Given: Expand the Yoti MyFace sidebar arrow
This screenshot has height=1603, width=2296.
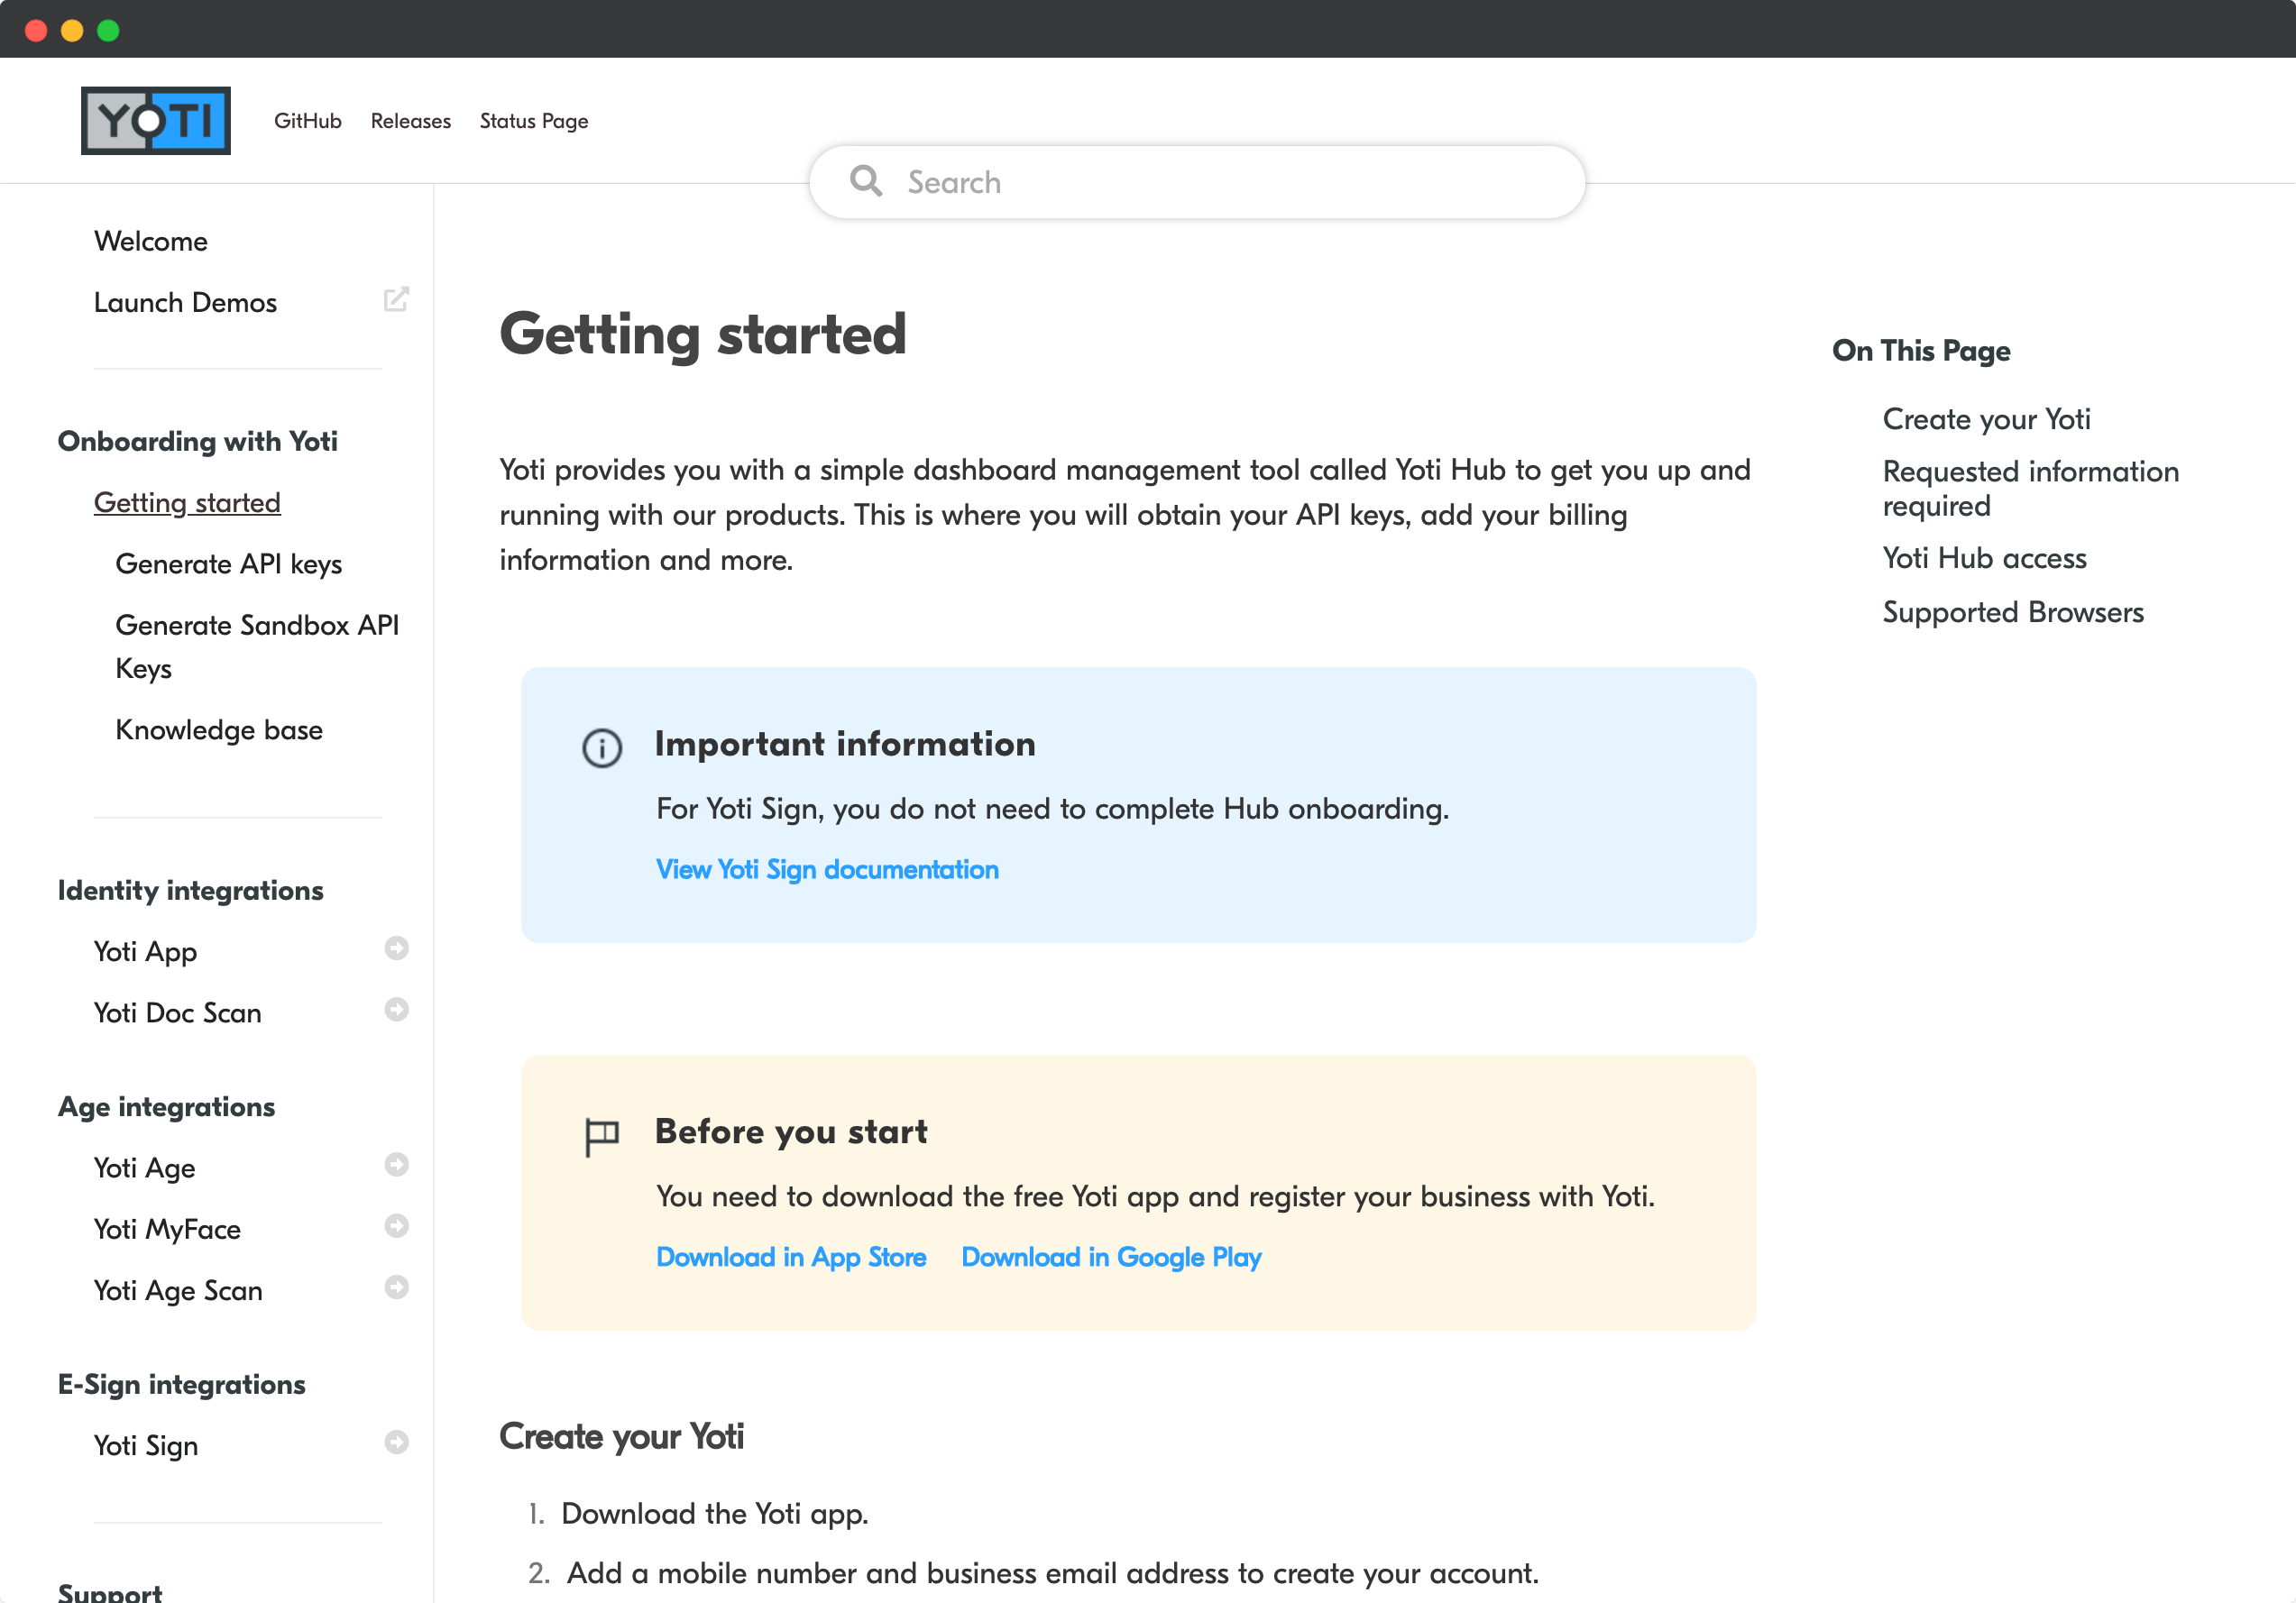Looking at the screenshot, I should pyautogui.click(x=397, y=1226).
